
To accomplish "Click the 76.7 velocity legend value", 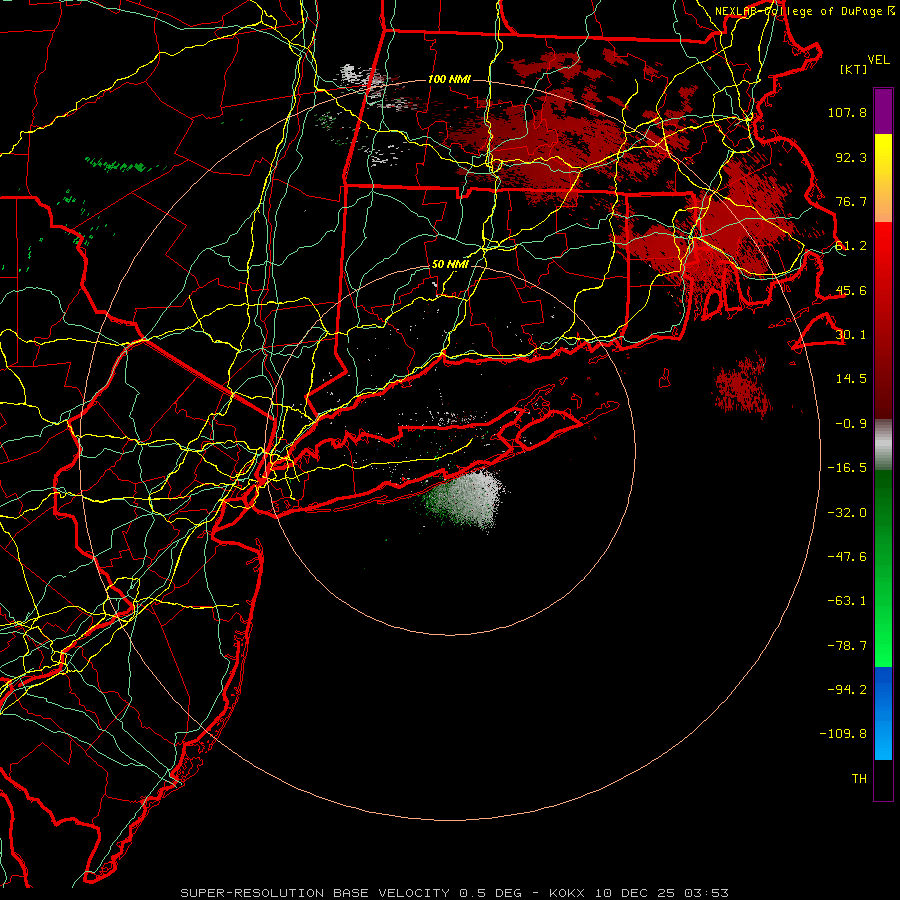I will [x=851, y=201].
